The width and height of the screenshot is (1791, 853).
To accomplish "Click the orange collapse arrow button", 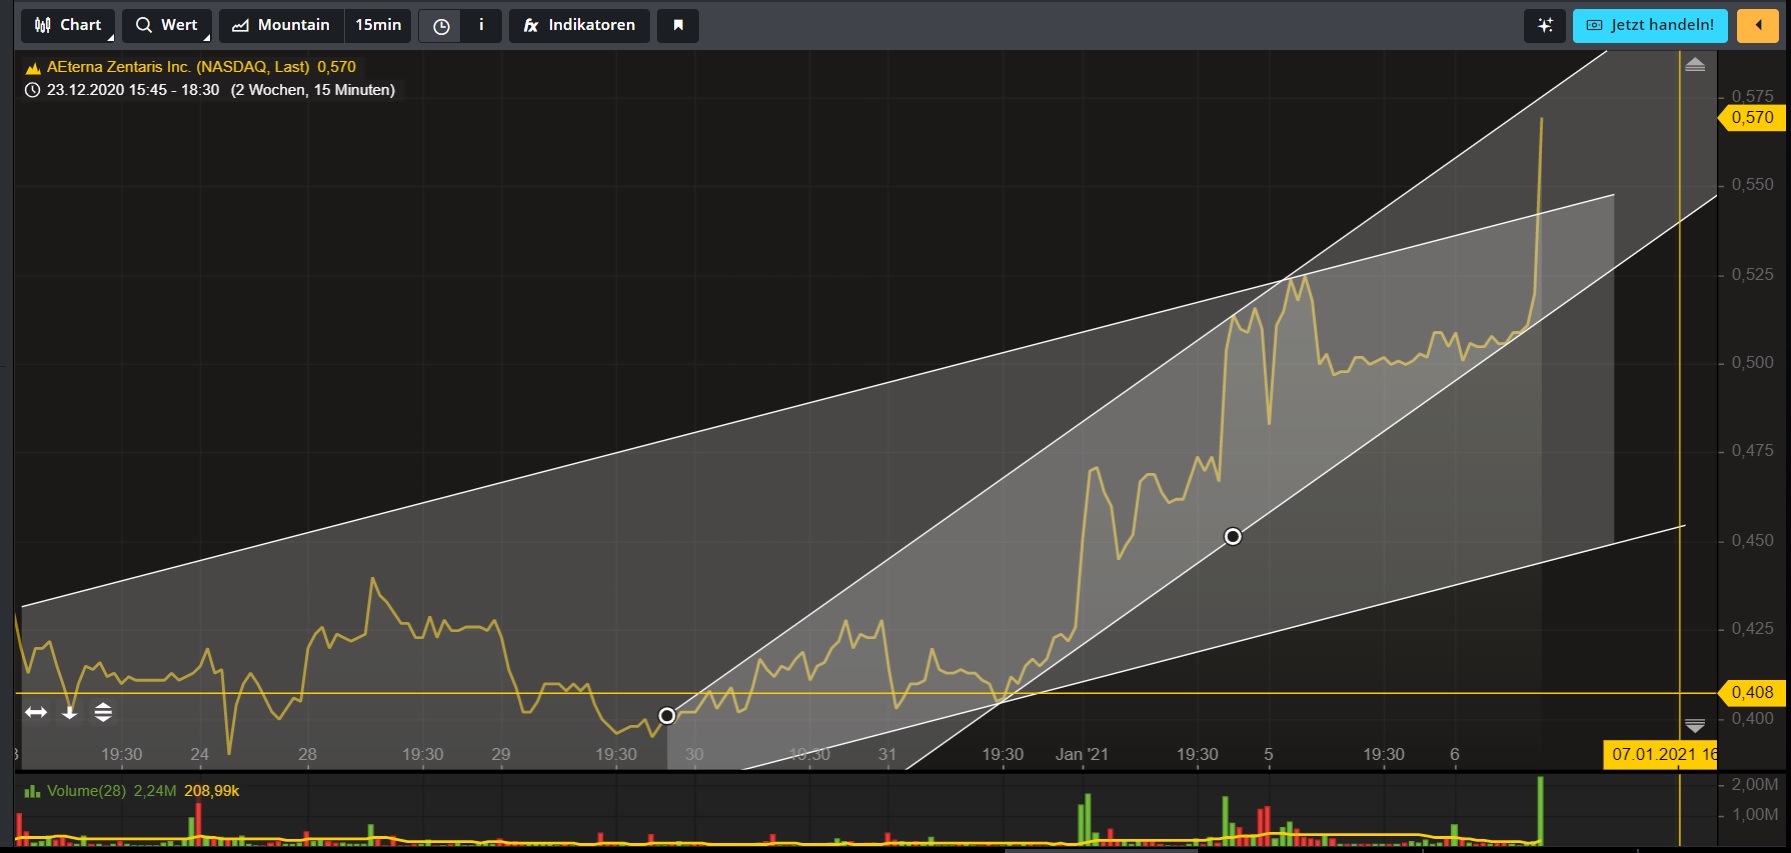I will (1758, 25).
